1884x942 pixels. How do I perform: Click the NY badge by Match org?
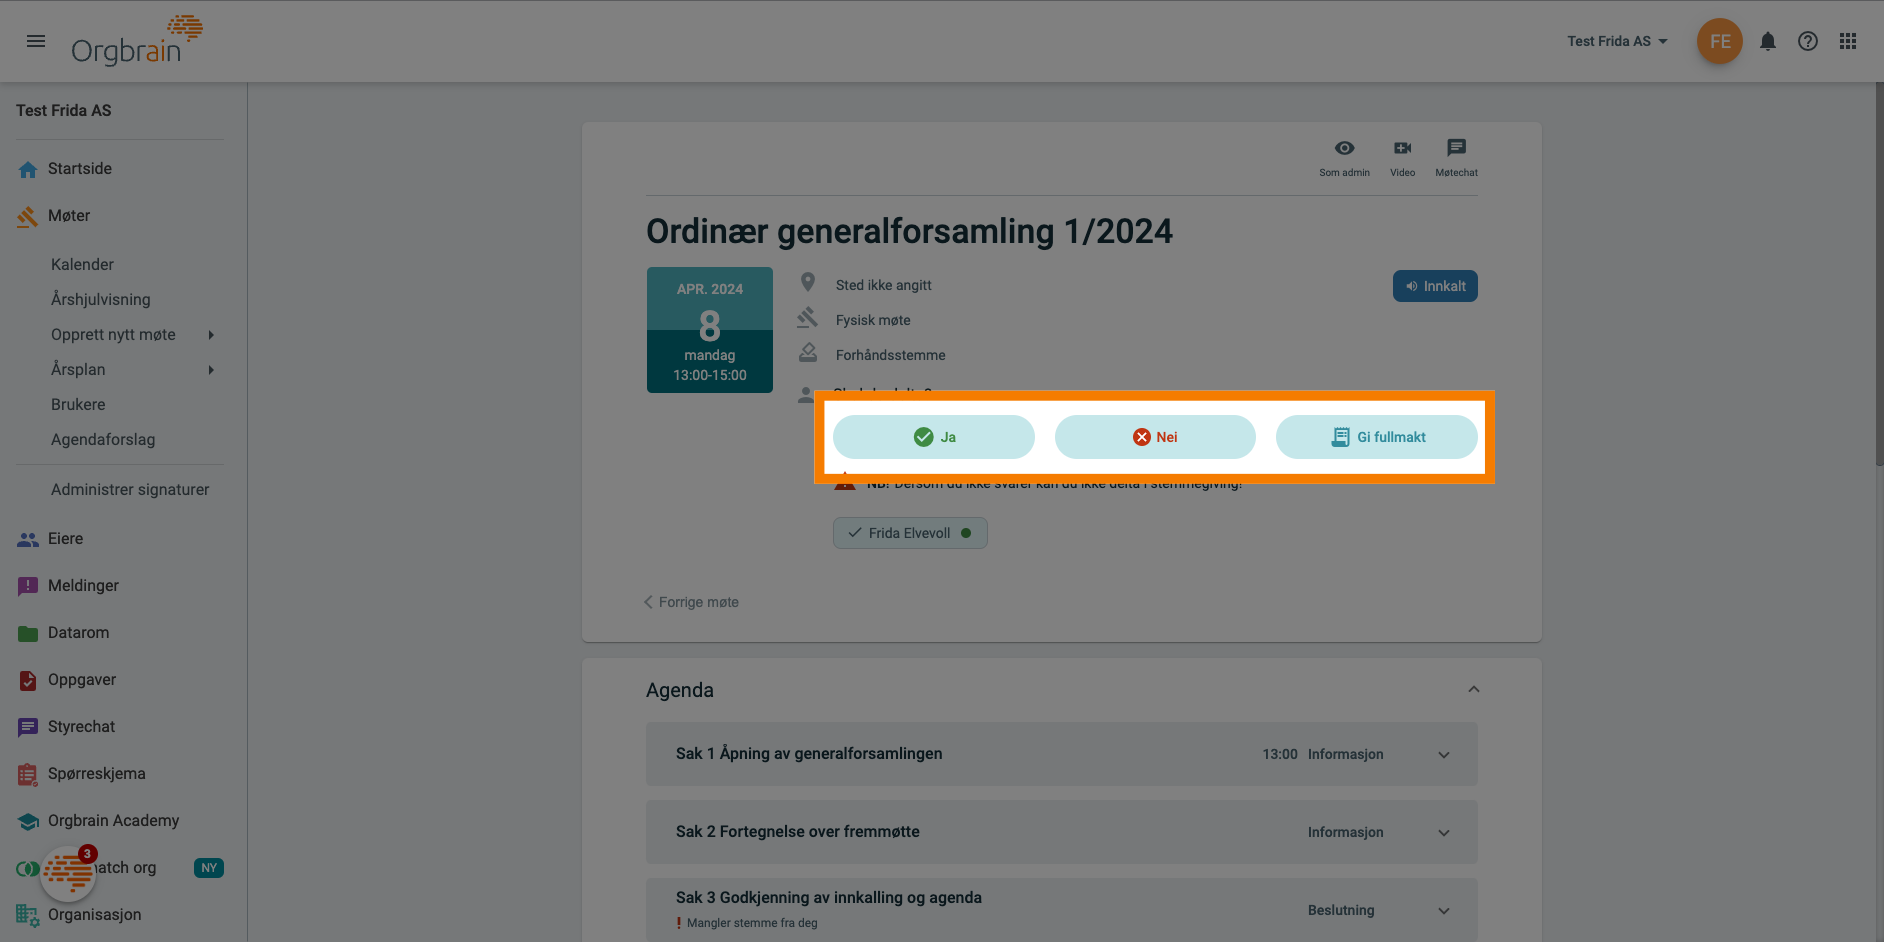pyautogui.click(x=208, y=868)
